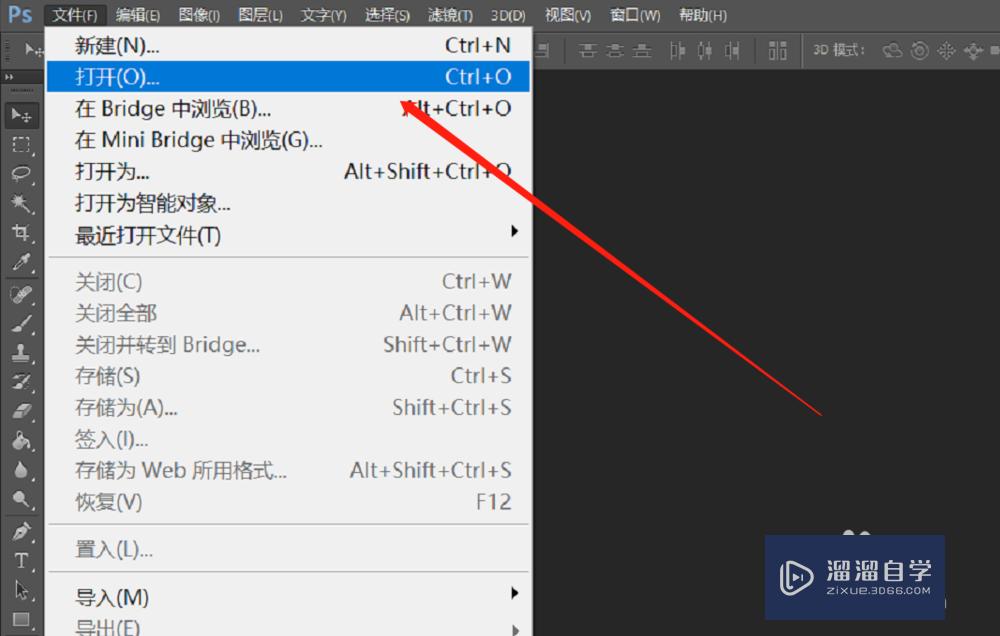Click the distribute vertical centers icon
The image size is (1000, 636).
615,50
